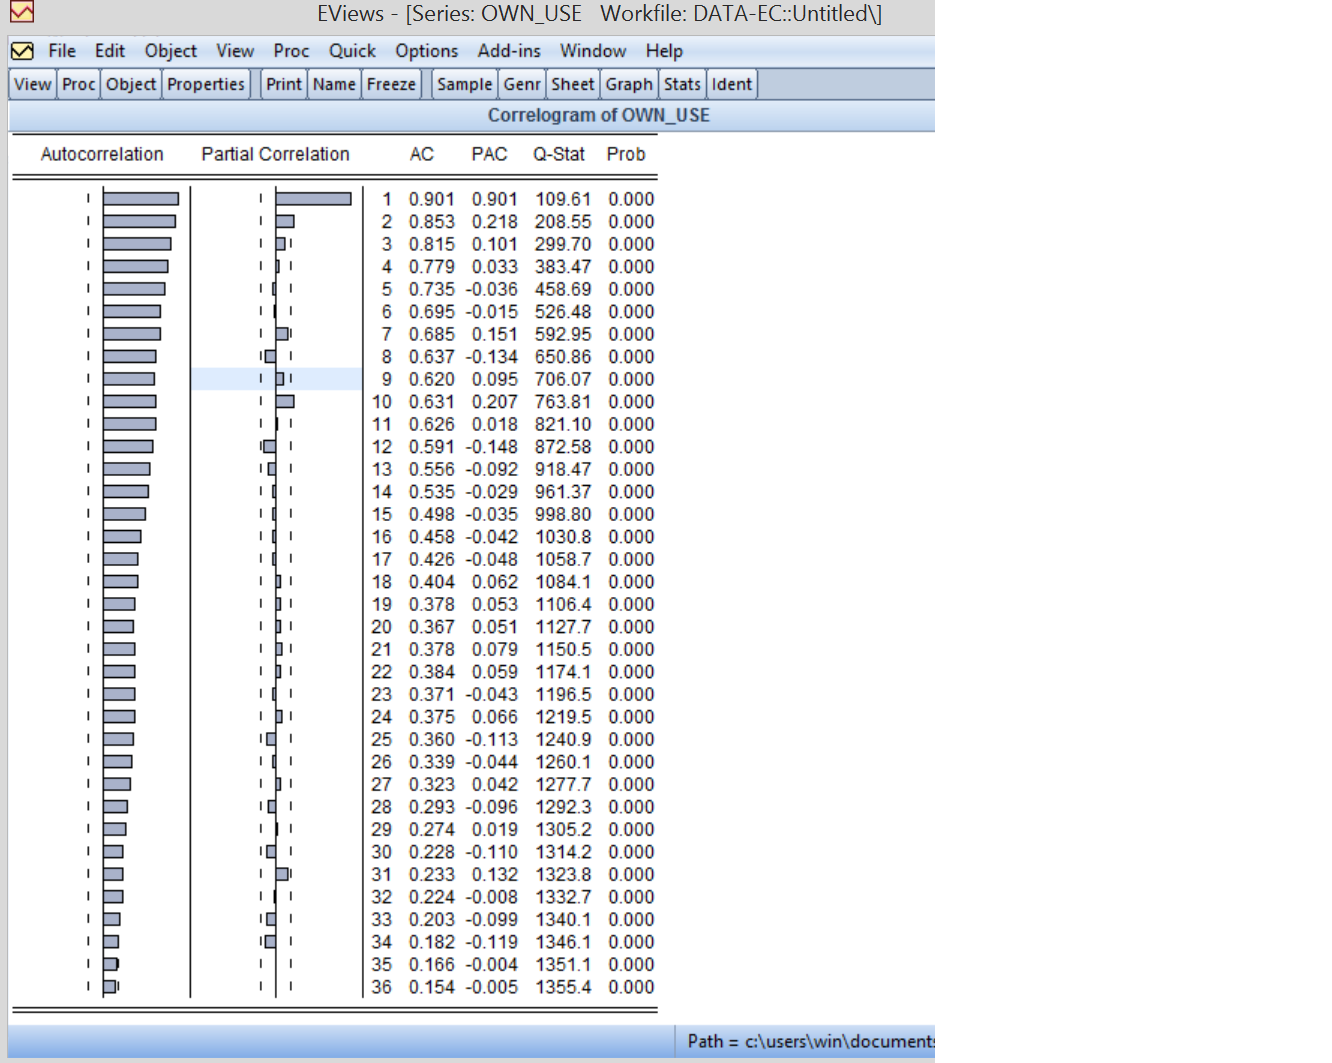Open the Options menu
Image resolution: width=1332 pixels, height=1063 pixels.
[x=426, y=51]
